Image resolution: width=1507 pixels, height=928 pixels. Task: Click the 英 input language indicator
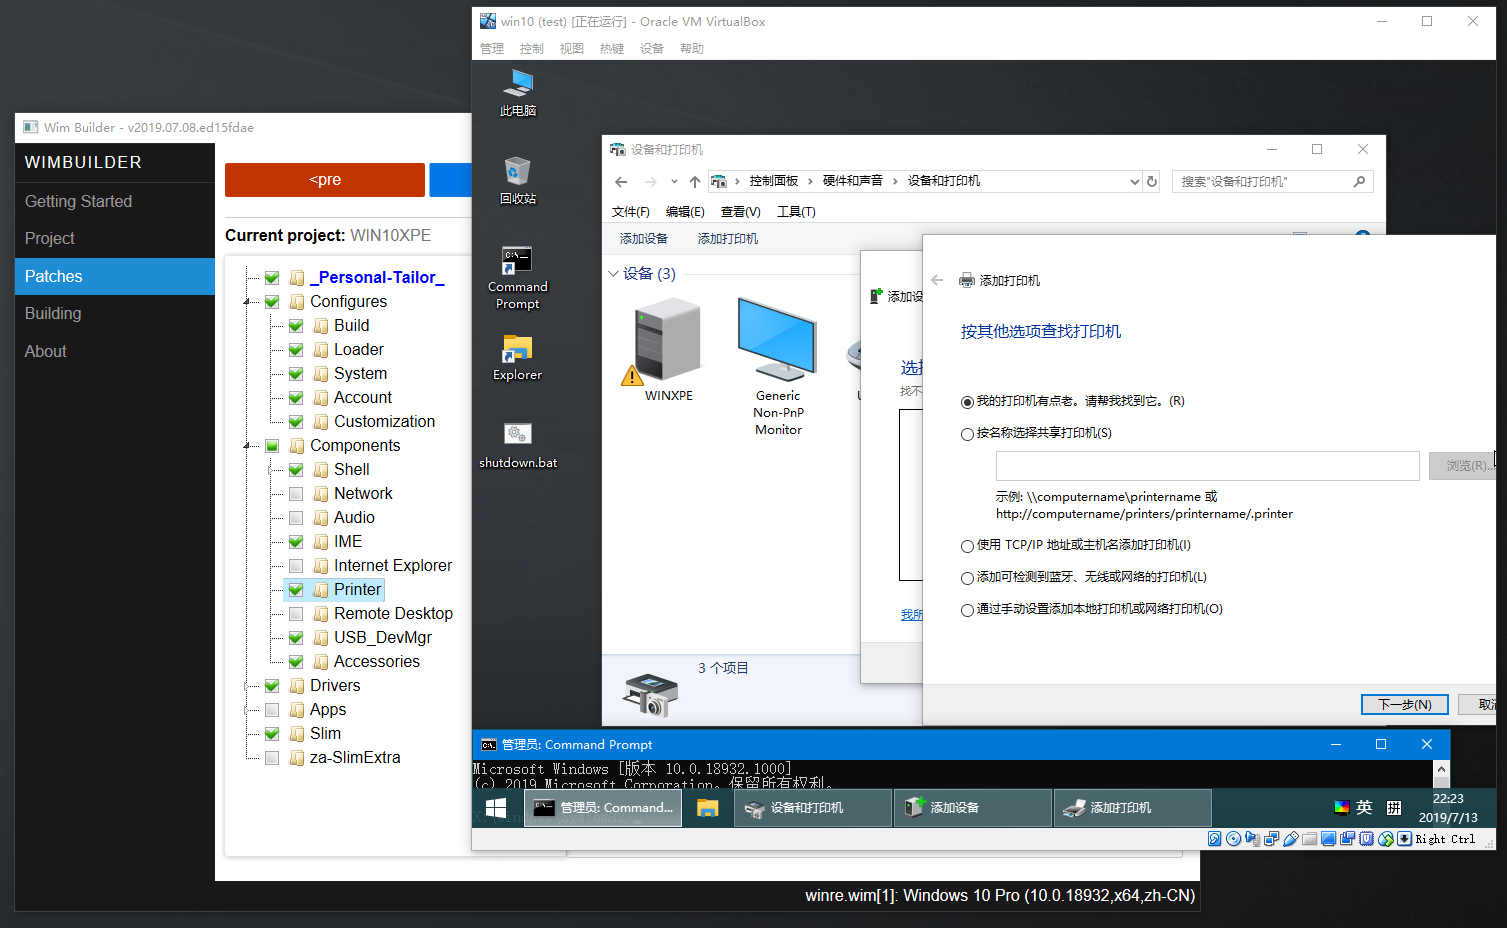(1364, 808)
